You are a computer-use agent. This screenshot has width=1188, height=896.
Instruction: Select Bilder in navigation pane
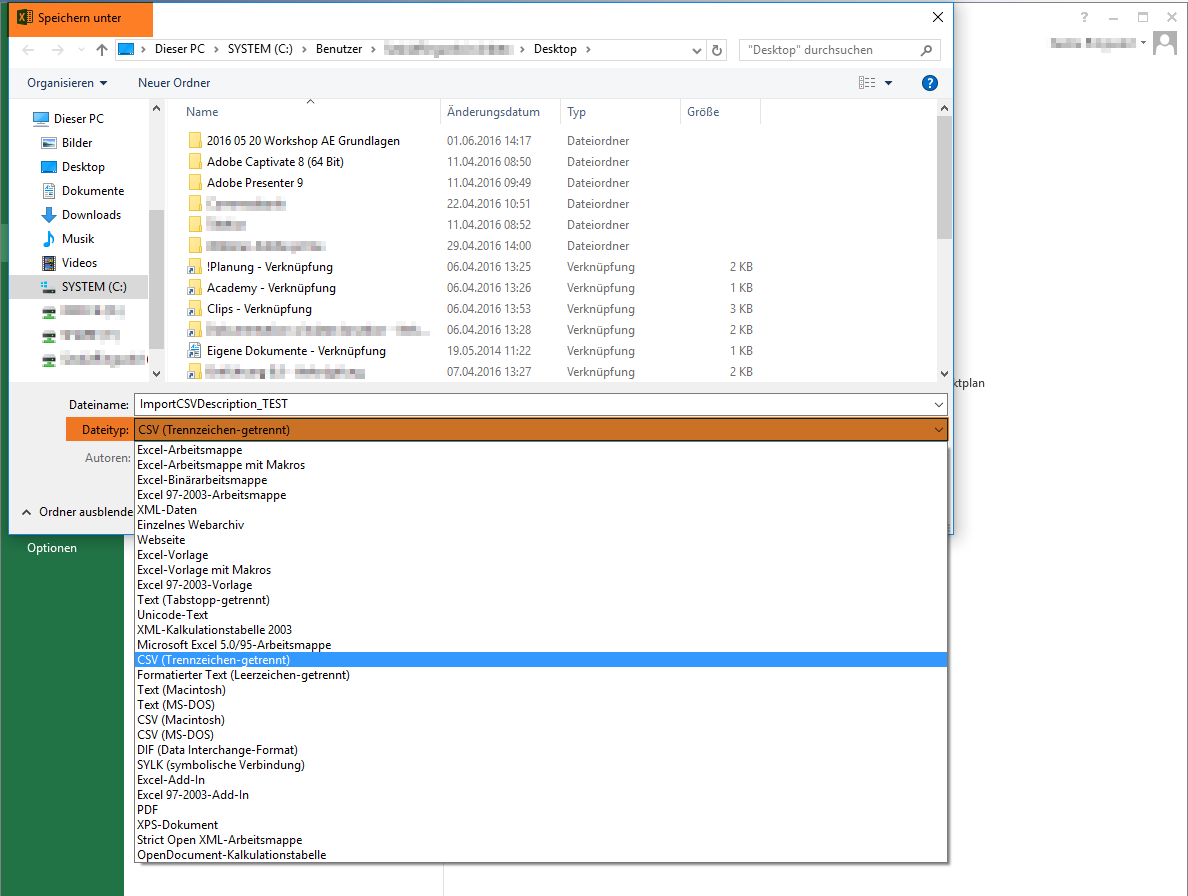point(77,142)
